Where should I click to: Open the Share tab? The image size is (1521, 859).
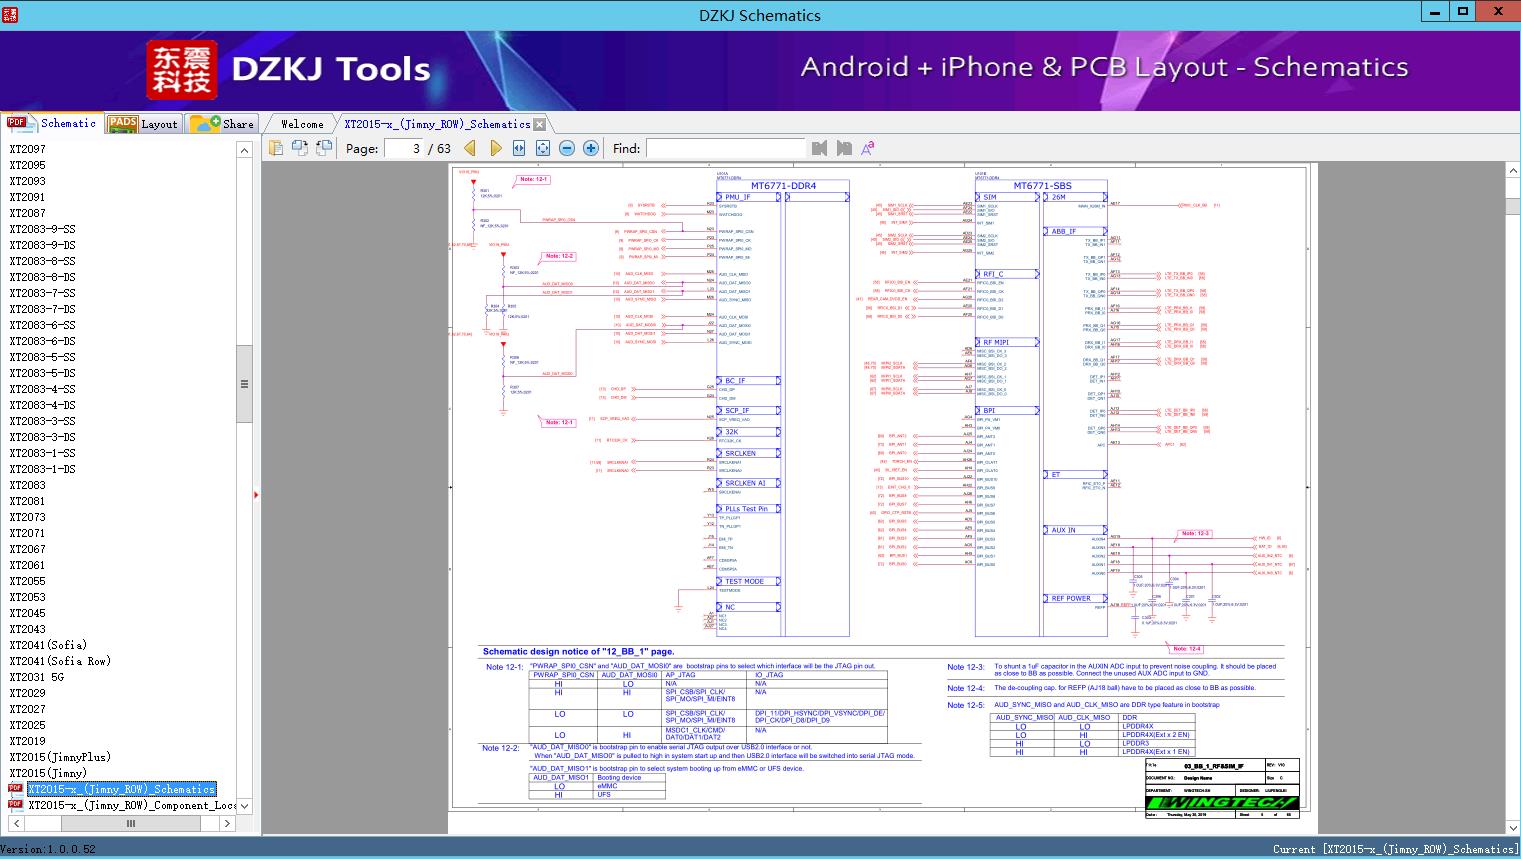coord(222,123)
